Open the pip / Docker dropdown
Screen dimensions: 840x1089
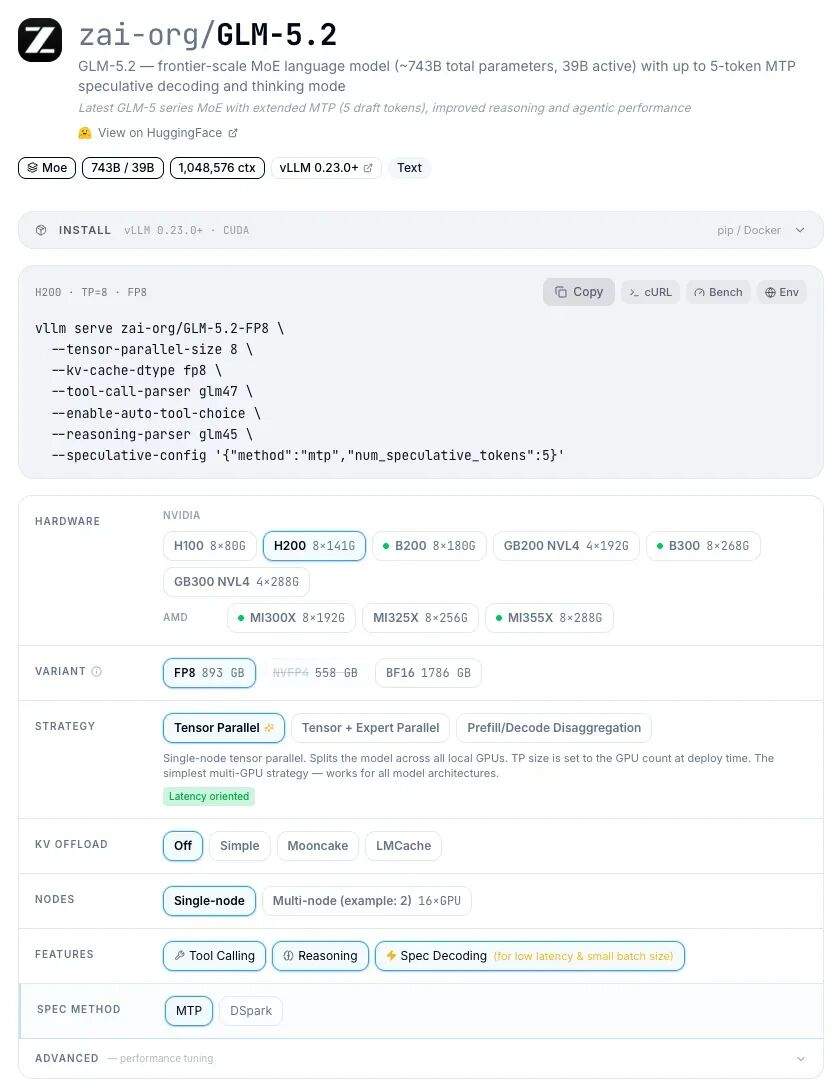749,230
